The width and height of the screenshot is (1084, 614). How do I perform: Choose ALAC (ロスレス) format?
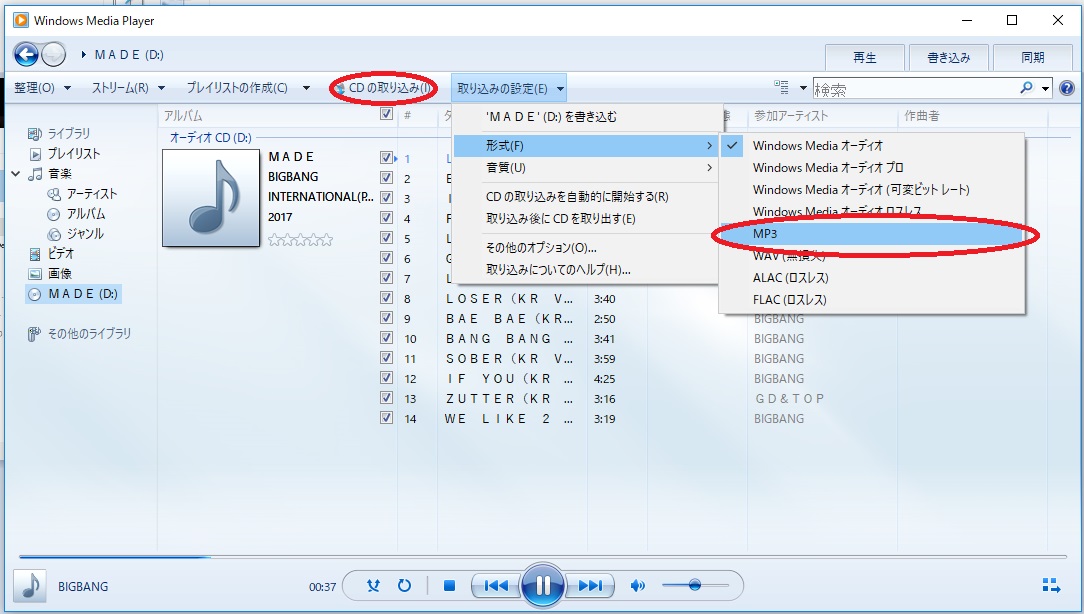click(x=872, y=277)
